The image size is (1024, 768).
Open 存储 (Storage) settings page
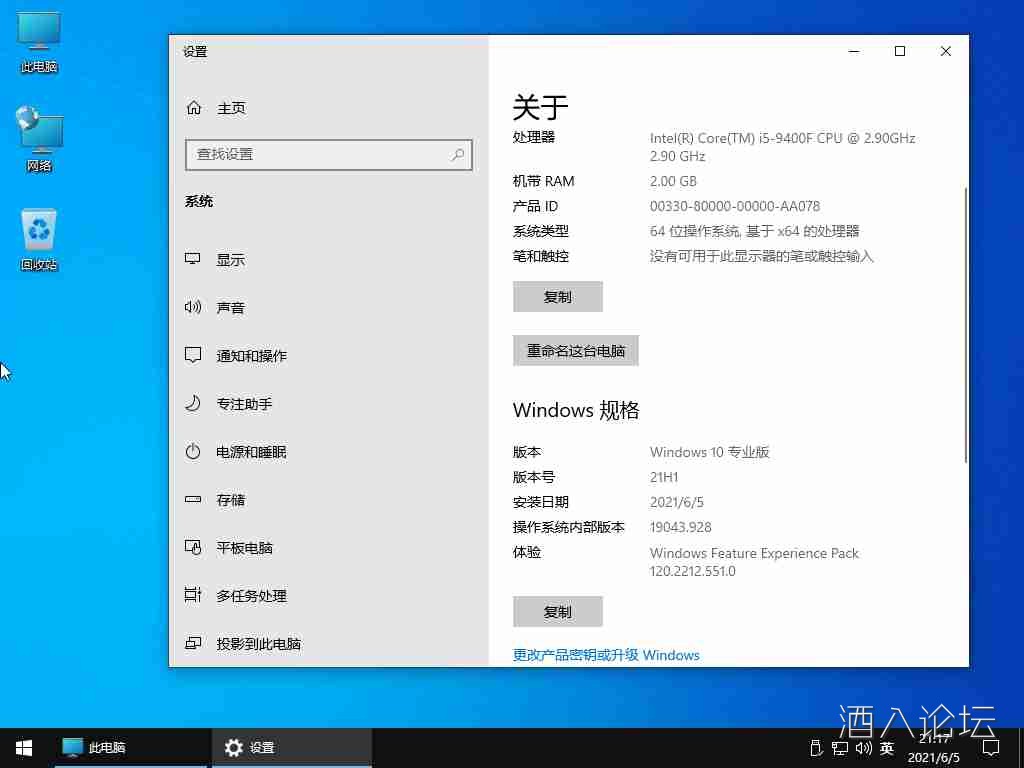229,499
